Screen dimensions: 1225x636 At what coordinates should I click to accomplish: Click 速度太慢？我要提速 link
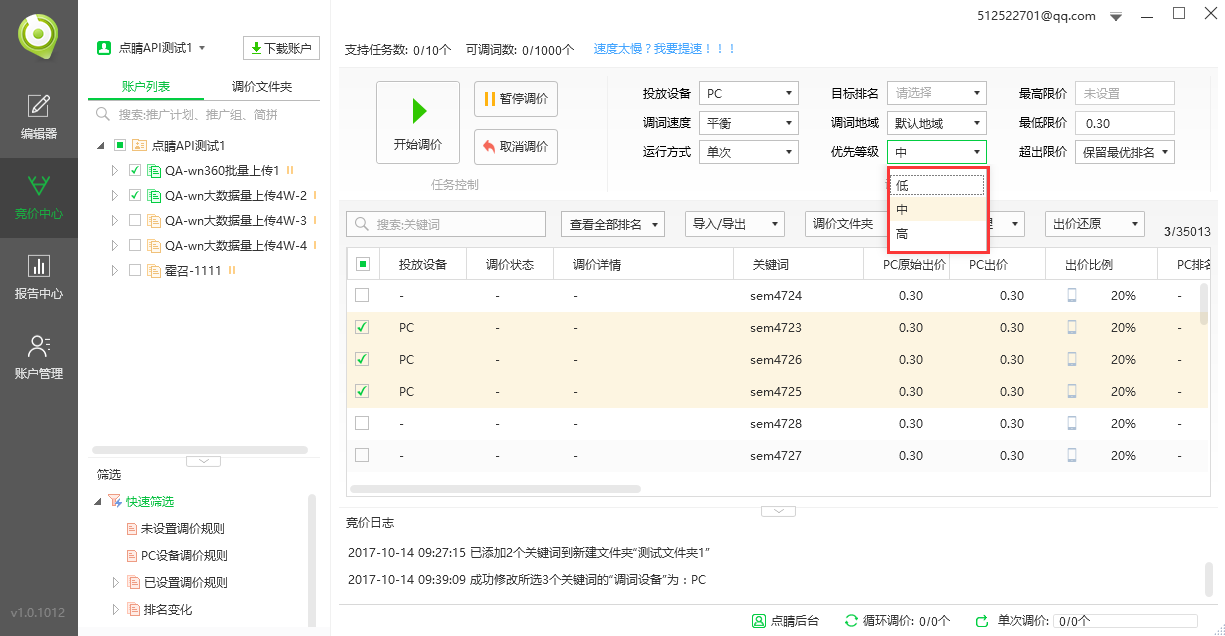pos(665,49)
